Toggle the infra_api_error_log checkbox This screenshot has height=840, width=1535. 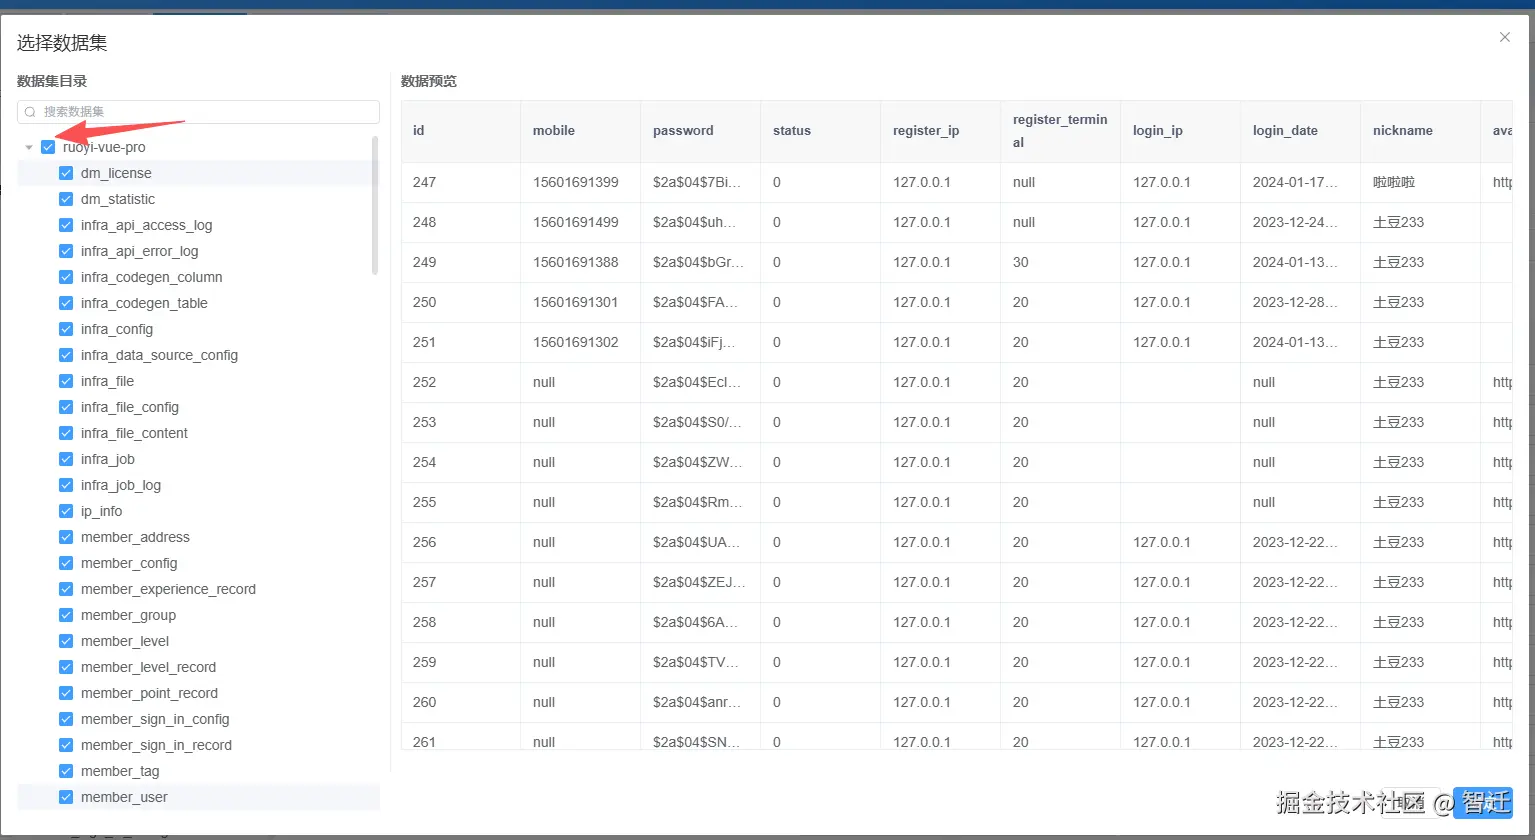pos(66,251)
